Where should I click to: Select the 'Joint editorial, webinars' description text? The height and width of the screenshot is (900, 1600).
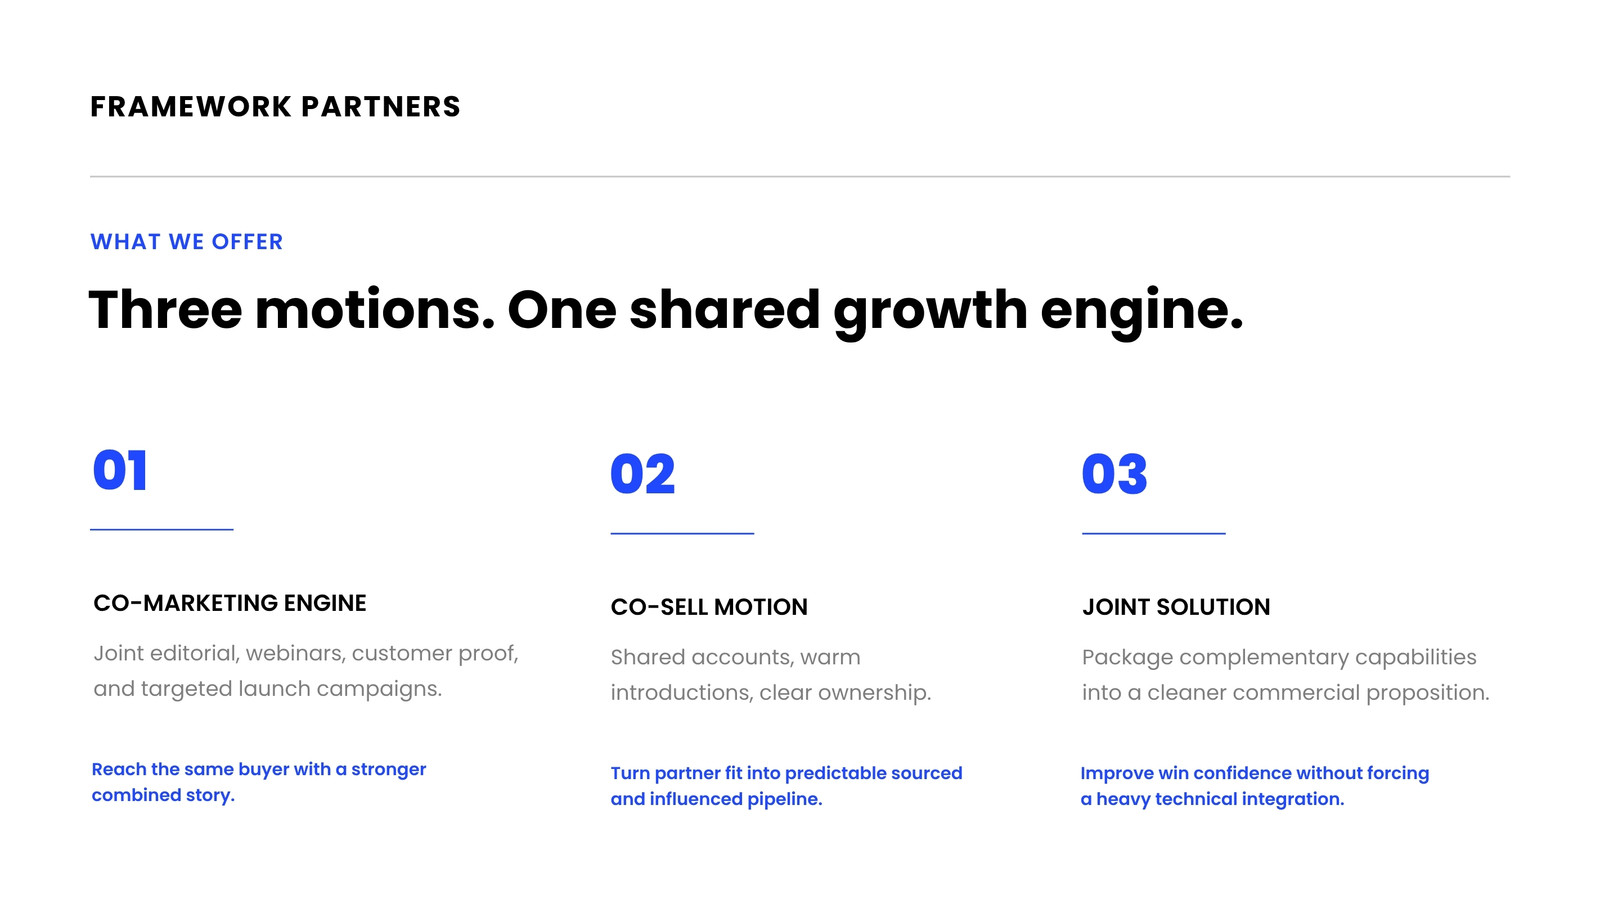(306, 671)
